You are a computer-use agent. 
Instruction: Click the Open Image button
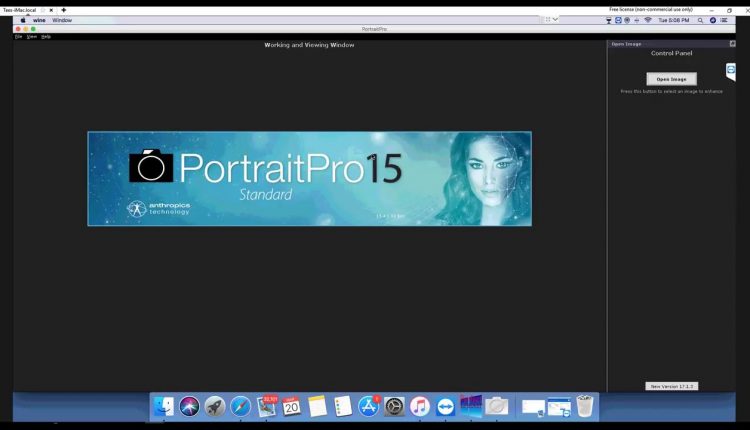[x=671, y=79]
